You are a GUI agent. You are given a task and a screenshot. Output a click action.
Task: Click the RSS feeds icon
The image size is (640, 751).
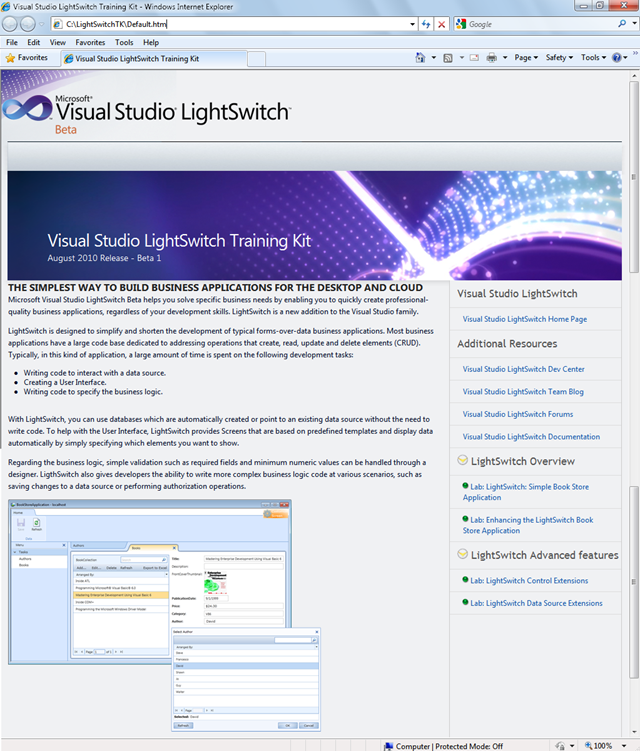(448, 58)
